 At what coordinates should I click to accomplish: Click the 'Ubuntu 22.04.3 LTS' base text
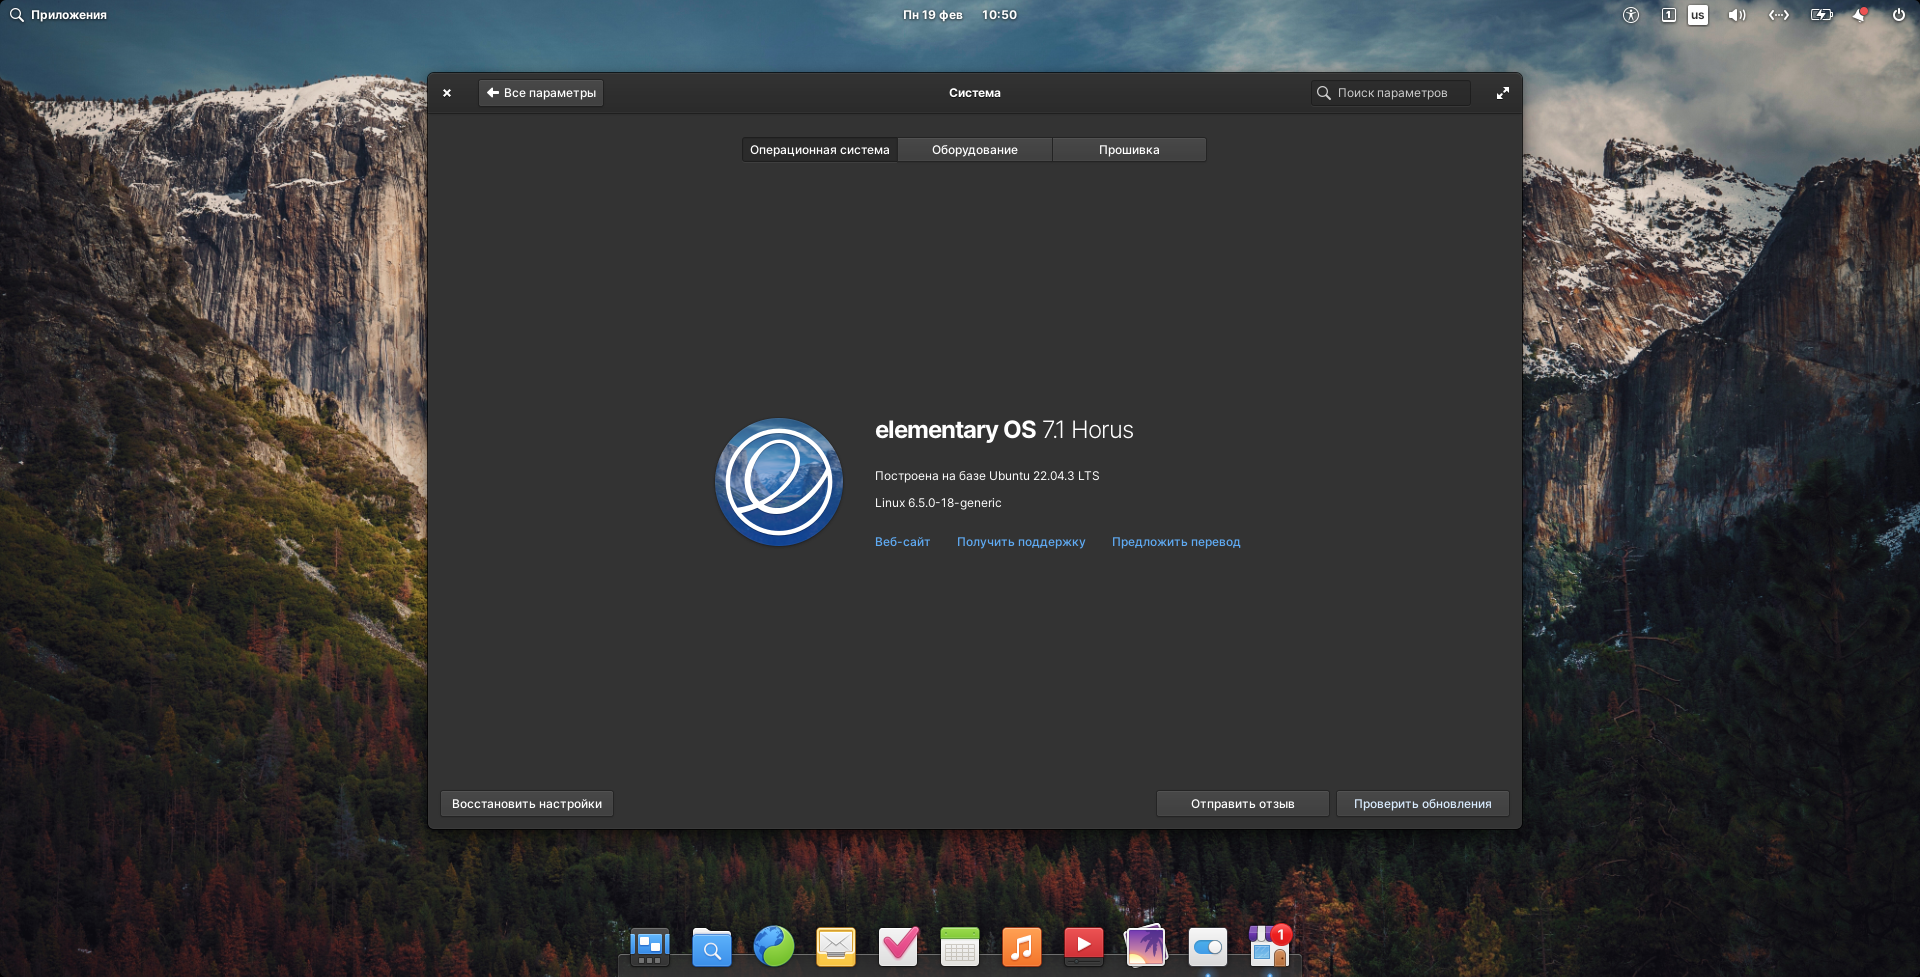click(1044, 476)
